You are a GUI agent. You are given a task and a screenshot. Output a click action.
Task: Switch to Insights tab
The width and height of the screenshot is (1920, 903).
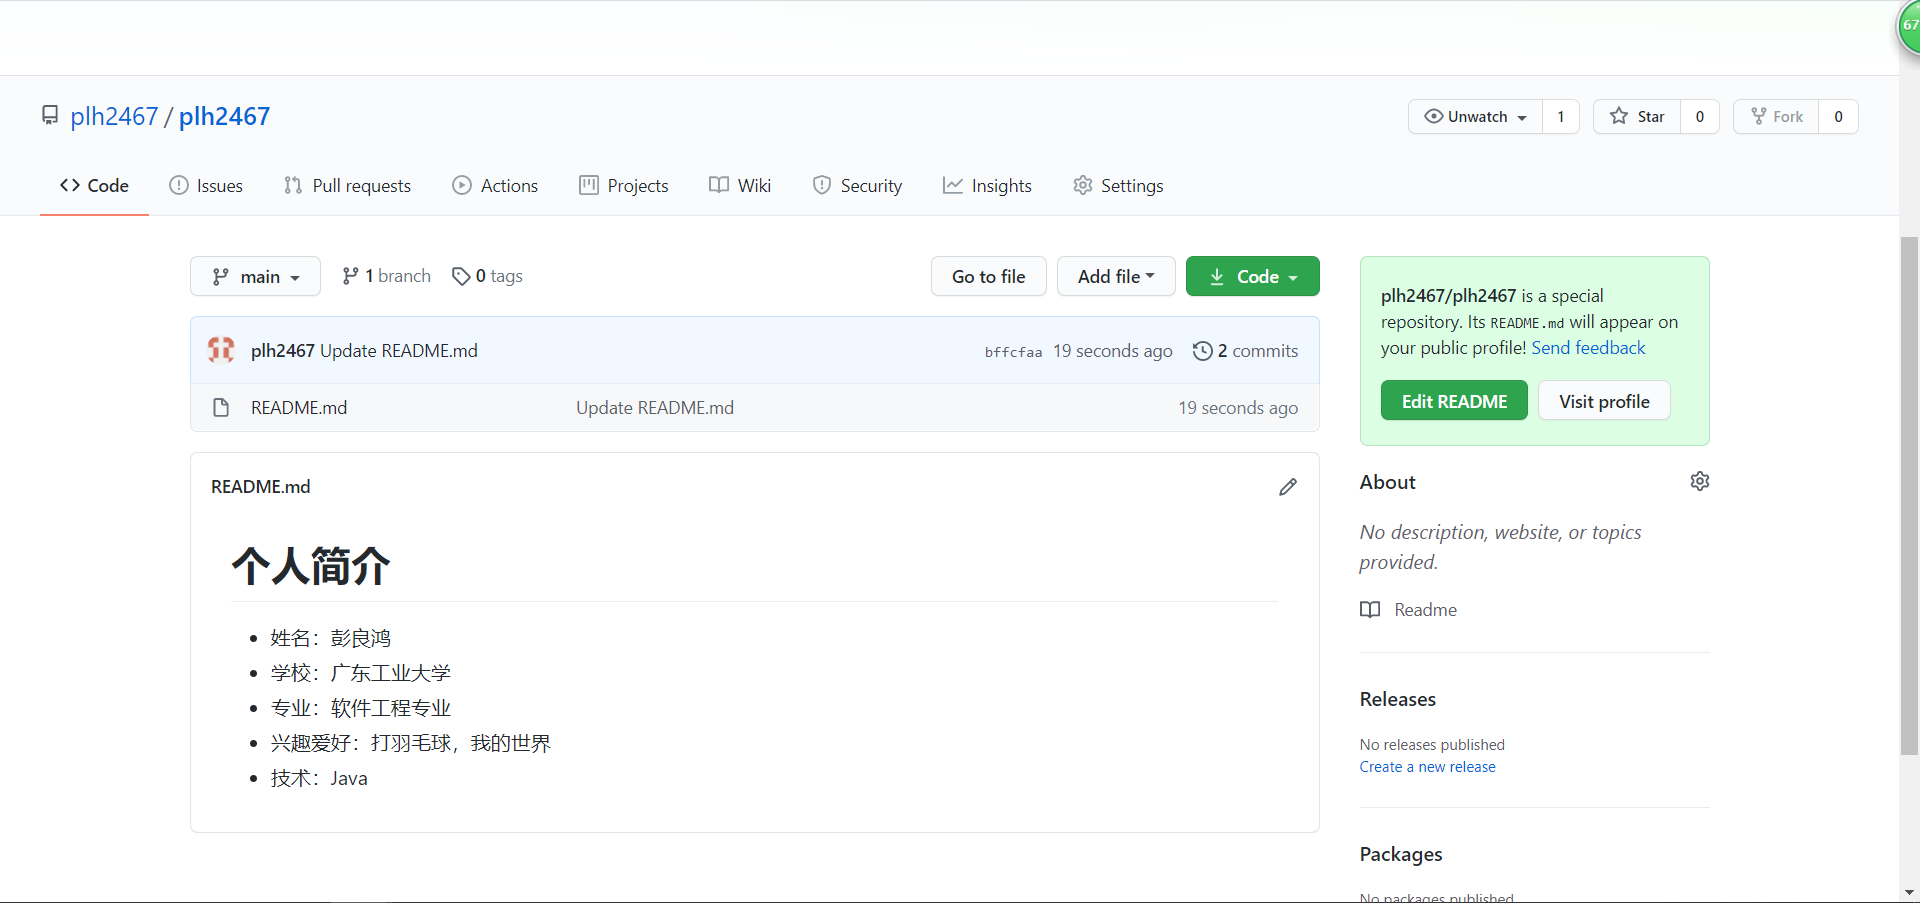[987, 185]
